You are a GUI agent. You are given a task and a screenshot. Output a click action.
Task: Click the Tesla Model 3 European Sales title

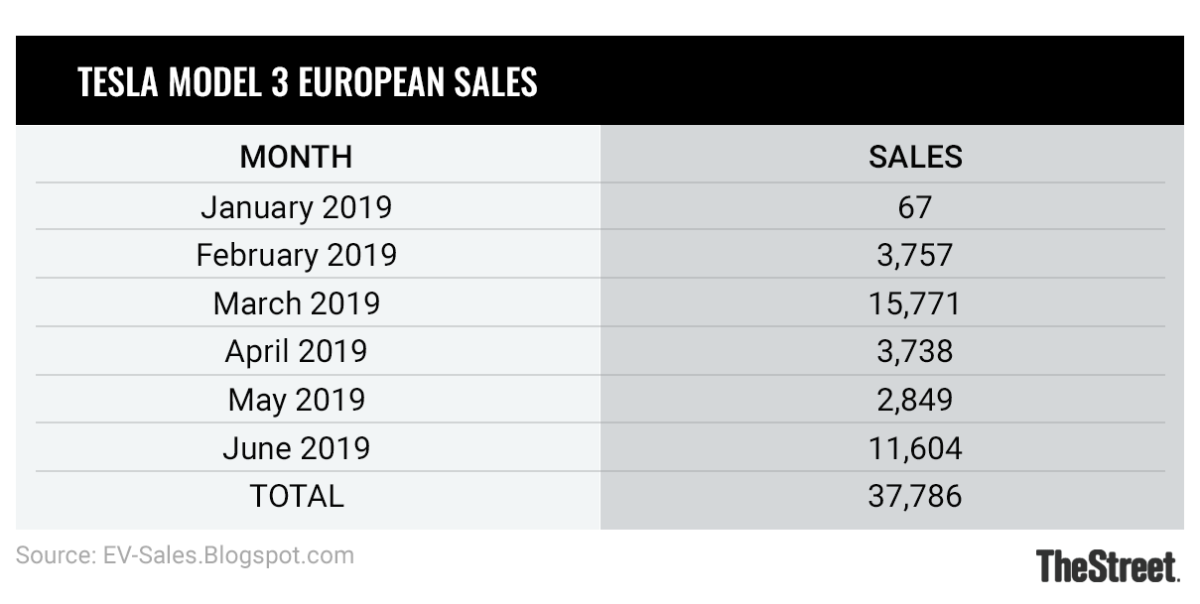tap(307, 82)
